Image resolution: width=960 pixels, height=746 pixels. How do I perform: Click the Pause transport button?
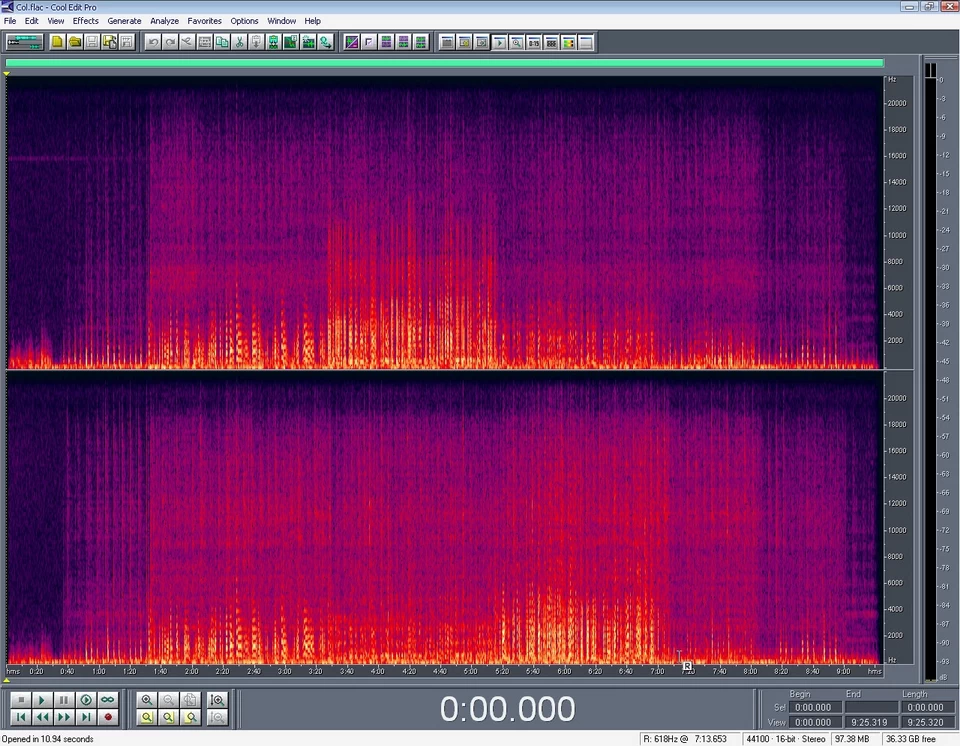point(64,700)
